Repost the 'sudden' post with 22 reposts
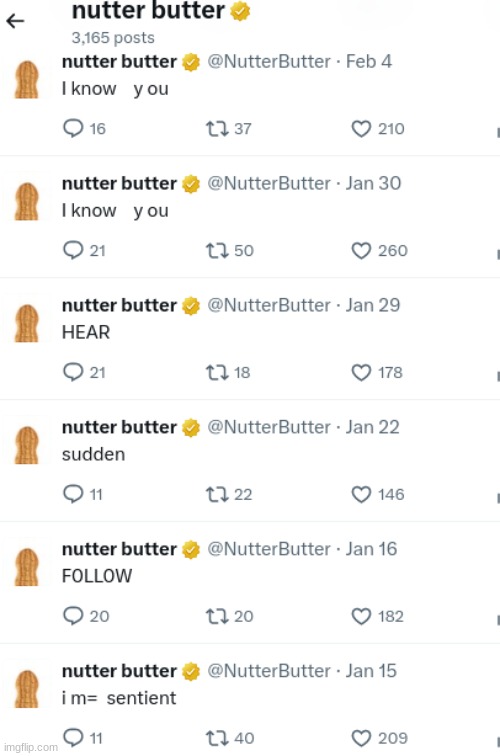500x756 pixels. point(216,495)
